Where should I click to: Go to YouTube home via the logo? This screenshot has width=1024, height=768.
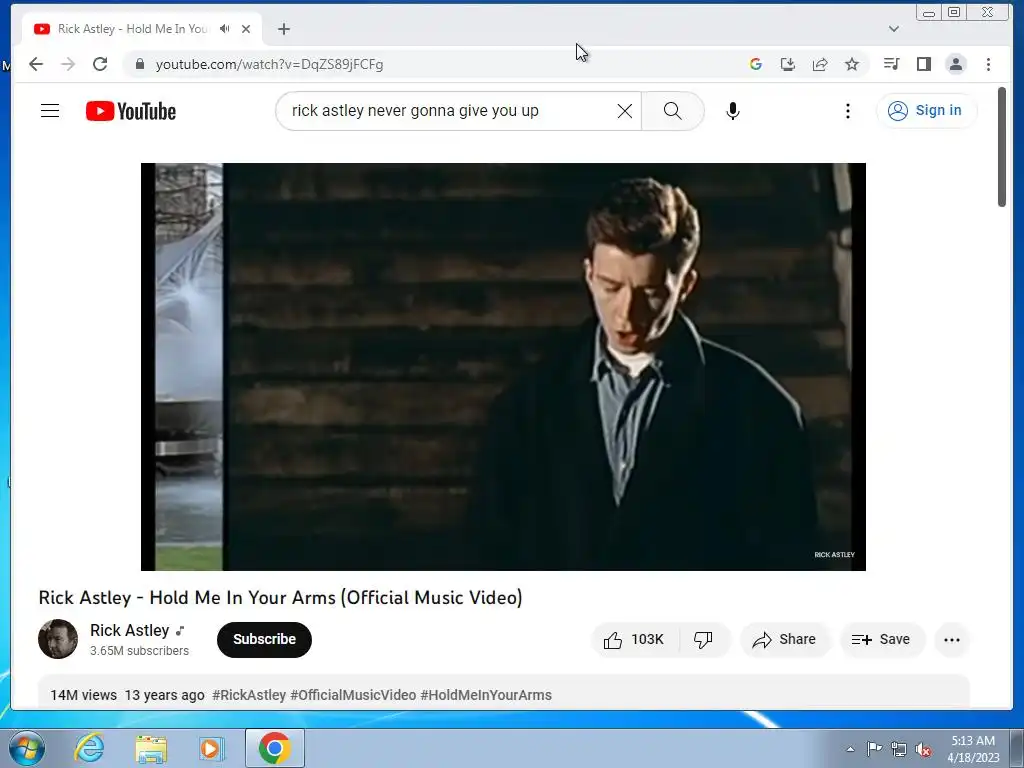tap(131, 111)
